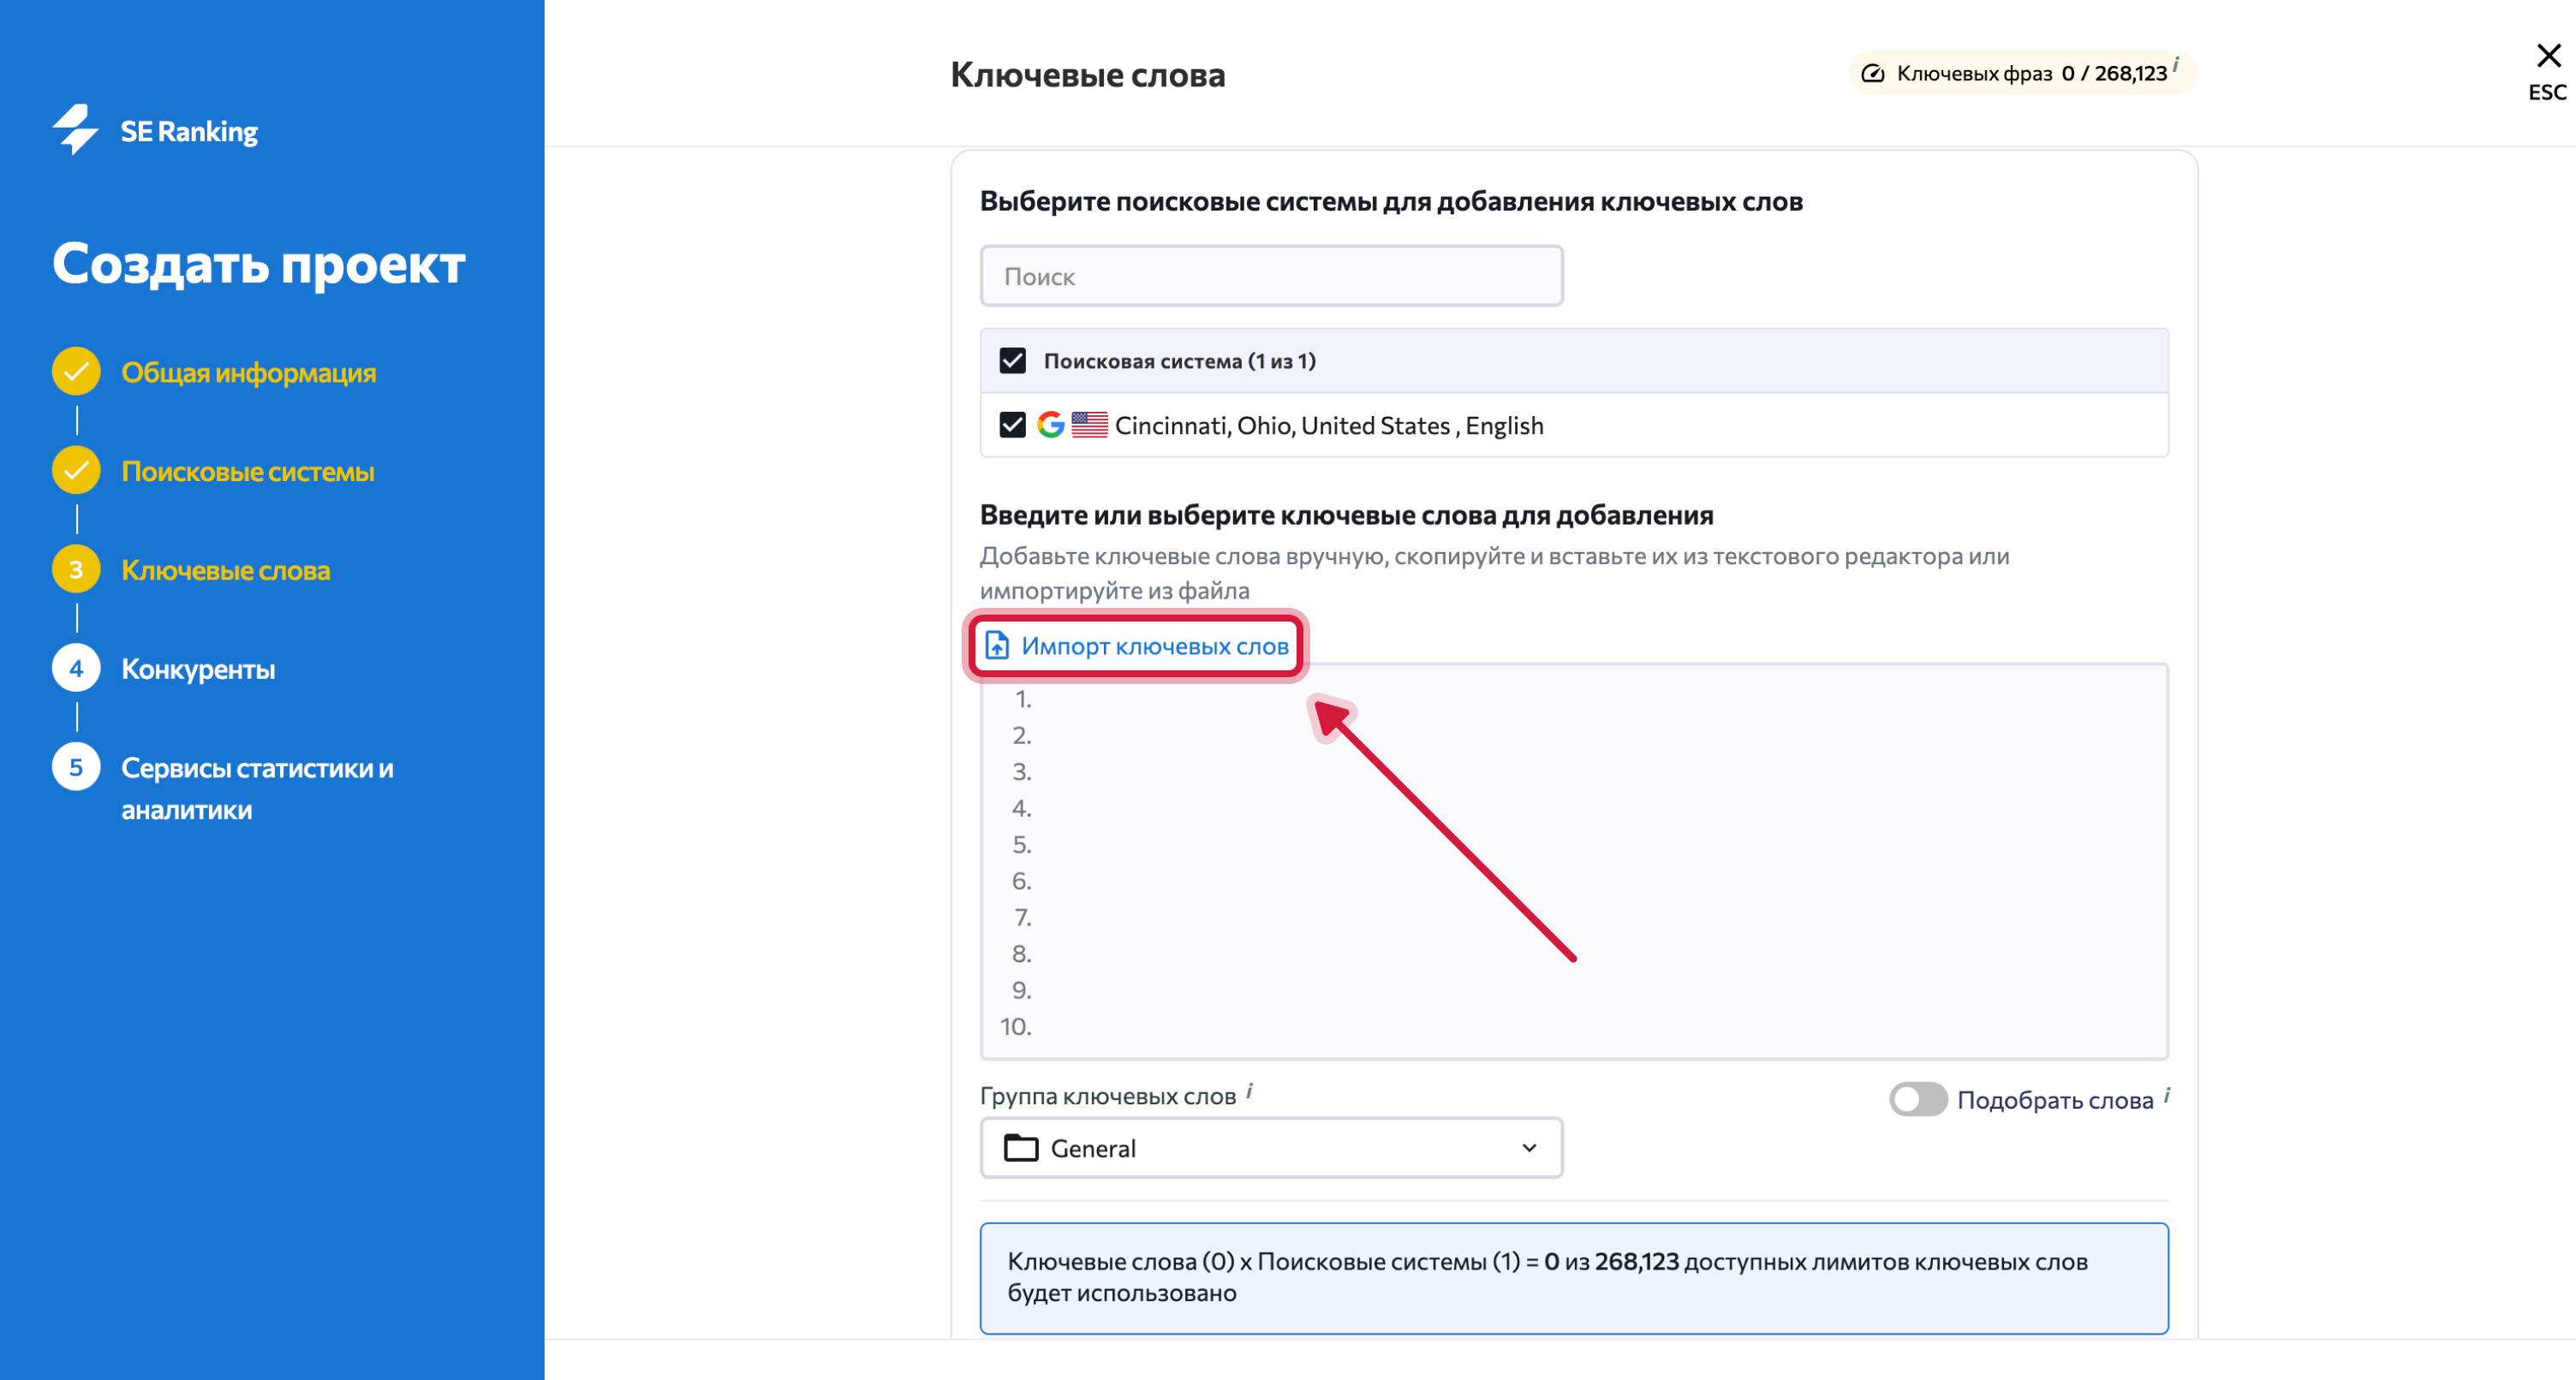Click the Поиск search engines input field
2576x1380 pixels.
coord(1271,276)
